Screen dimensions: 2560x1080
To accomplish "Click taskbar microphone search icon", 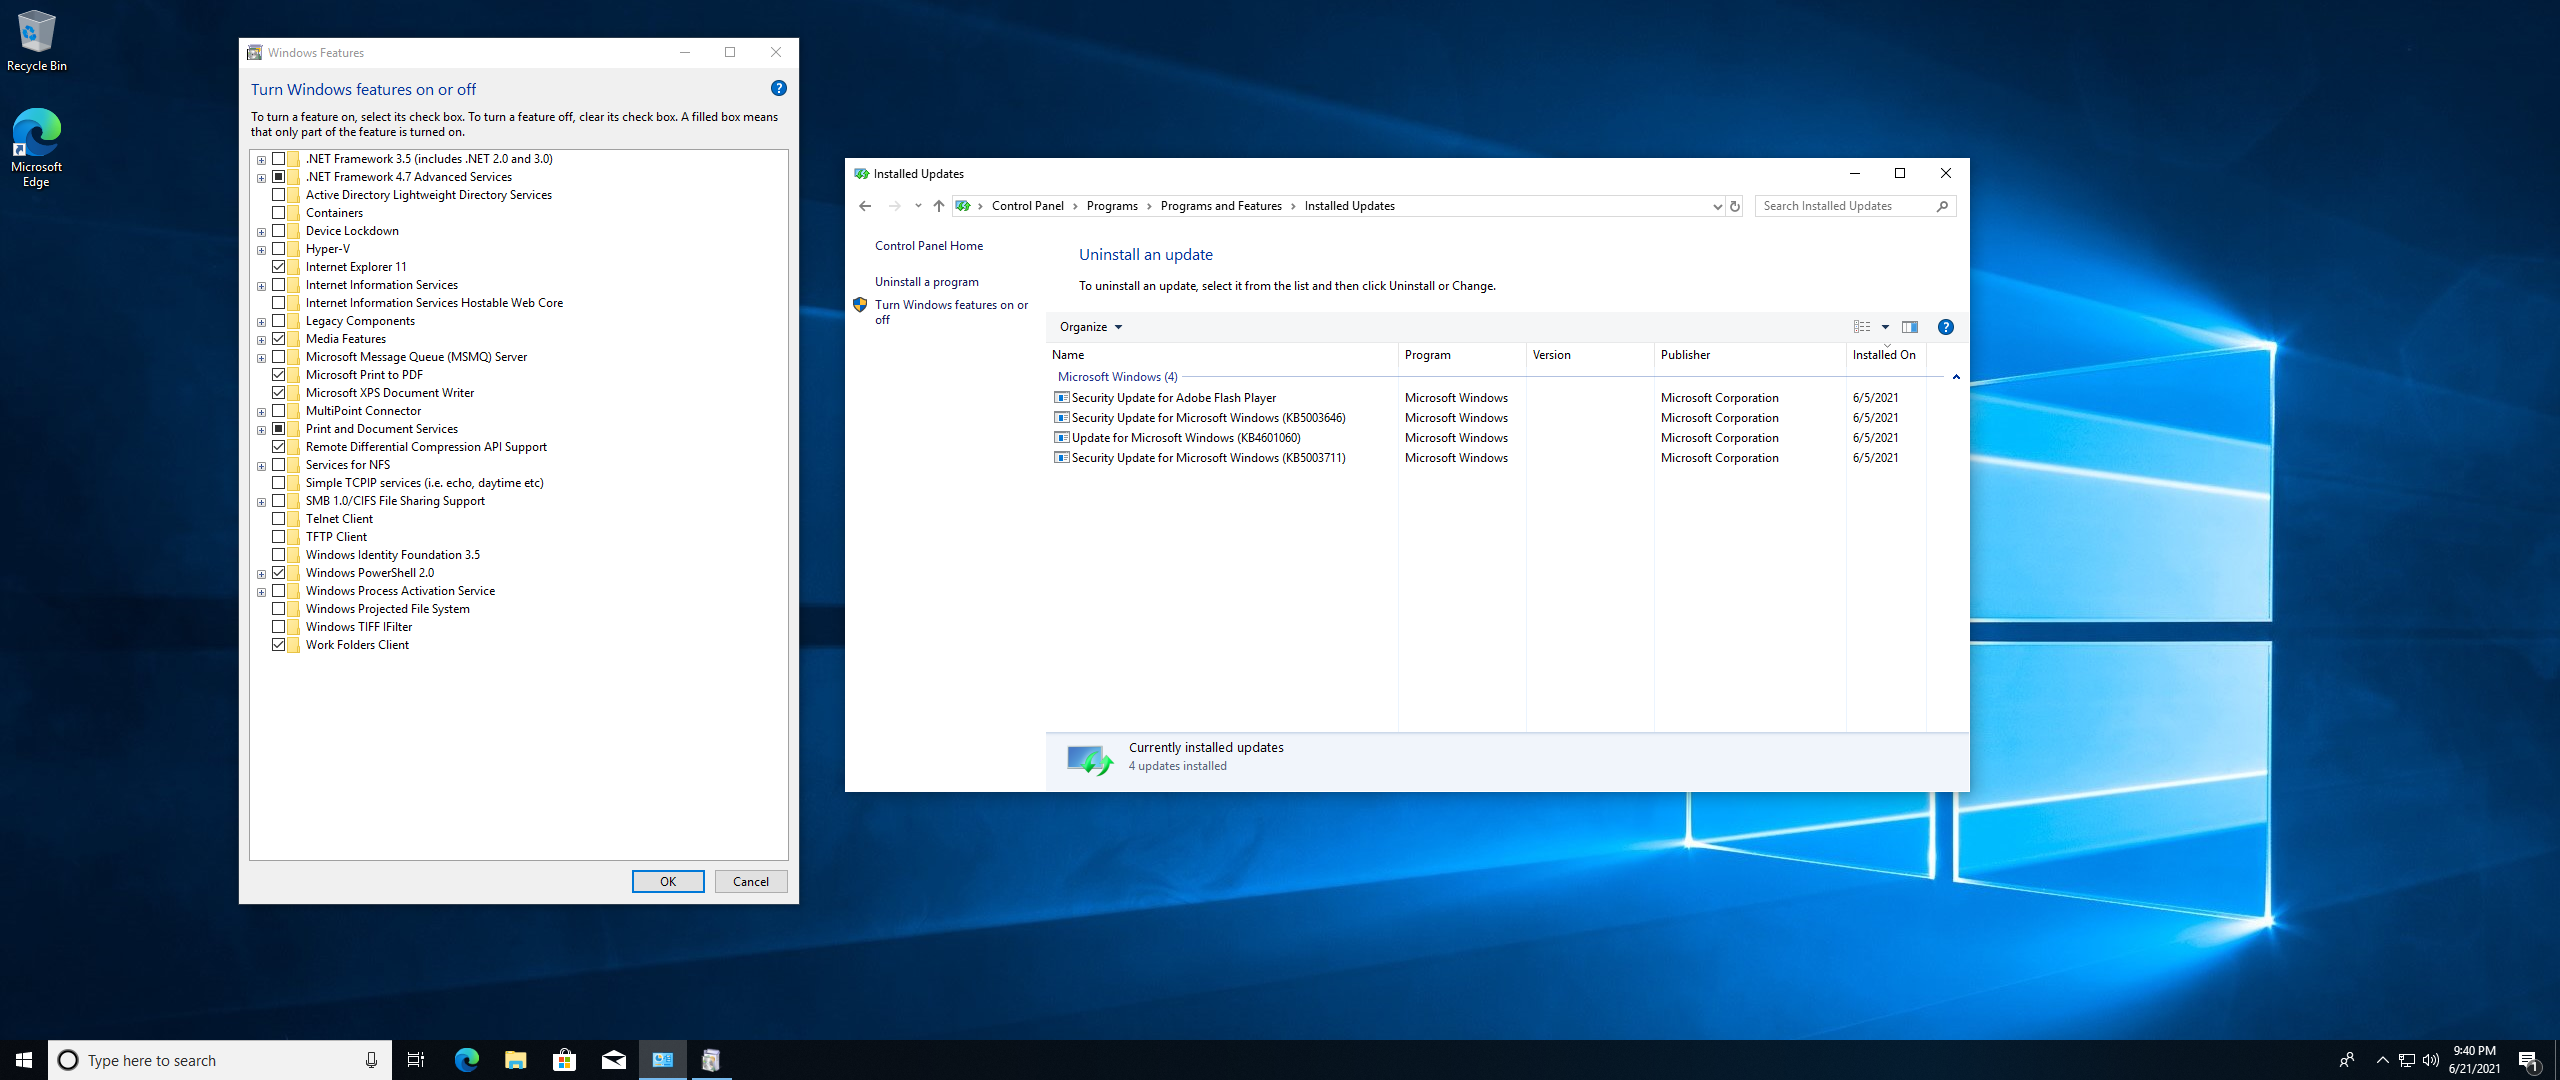I will [371, 1060].
